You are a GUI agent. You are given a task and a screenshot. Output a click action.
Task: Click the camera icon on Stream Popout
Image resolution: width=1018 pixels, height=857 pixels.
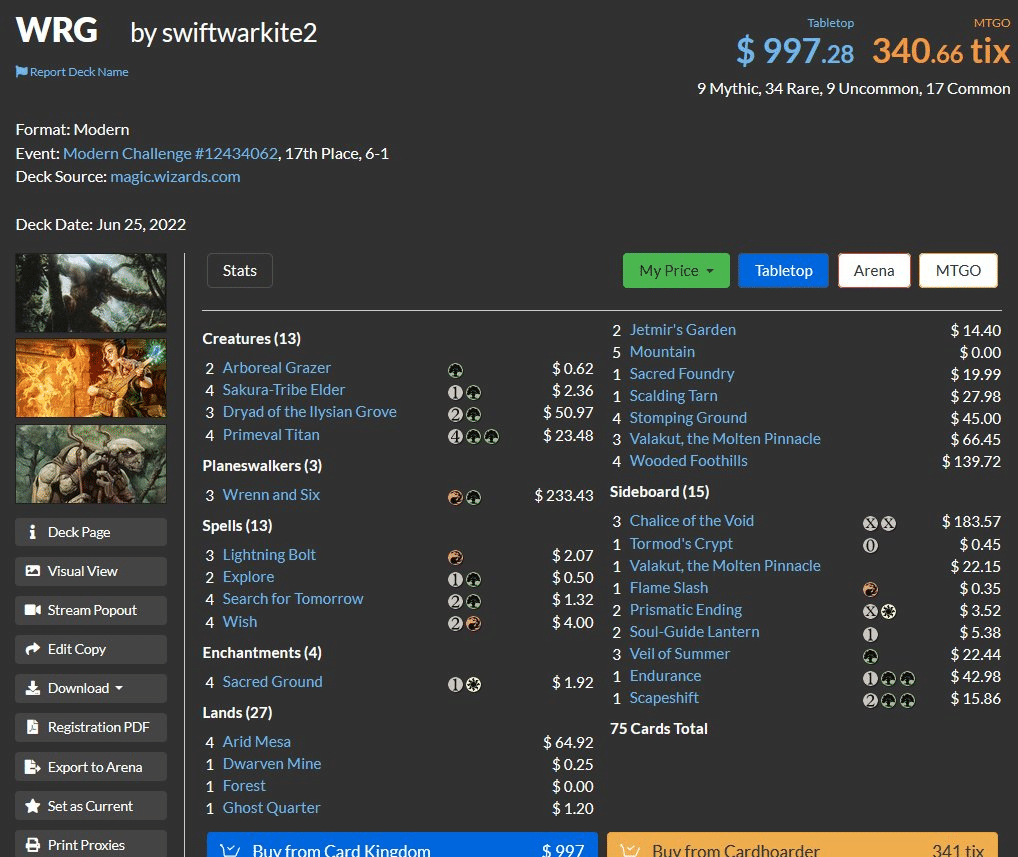click(33, 610)
